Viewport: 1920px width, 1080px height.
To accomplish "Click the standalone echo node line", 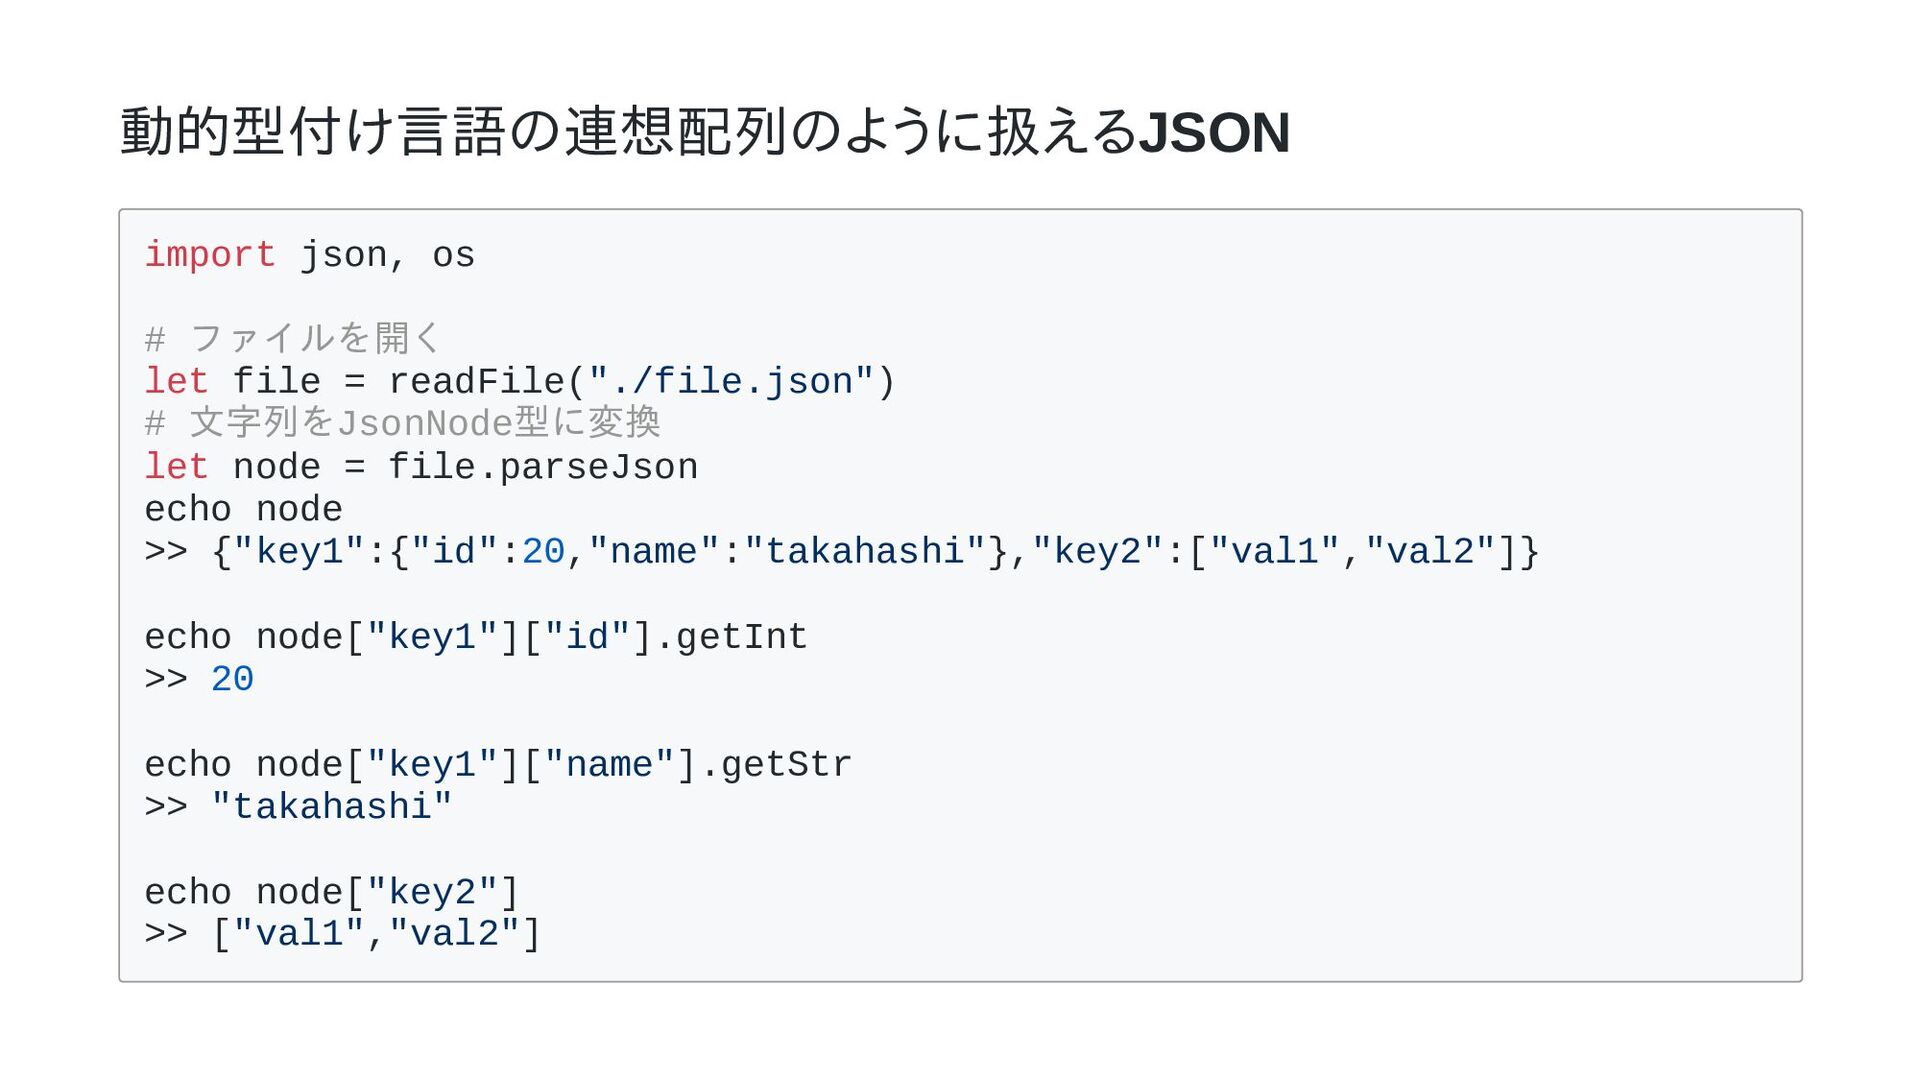I will click(244, 510).
